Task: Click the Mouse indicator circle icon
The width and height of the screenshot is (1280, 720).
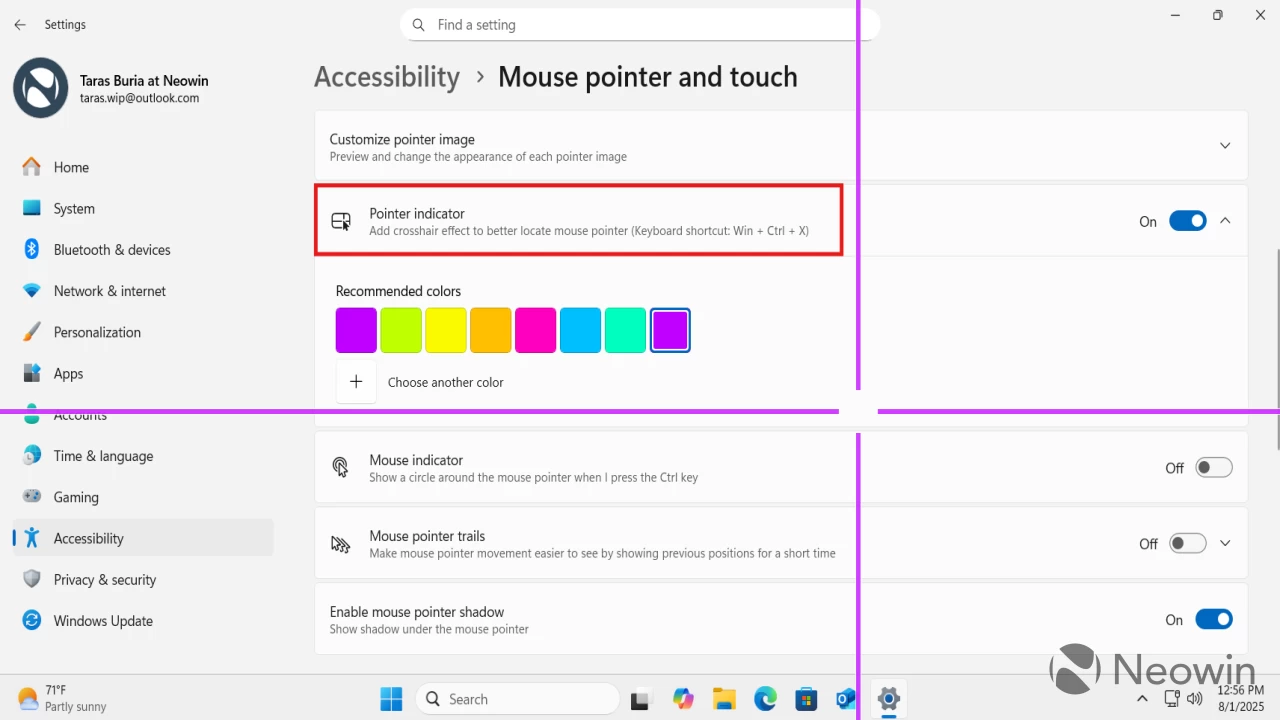Action: pyautogui.click(x=341, y=468)
